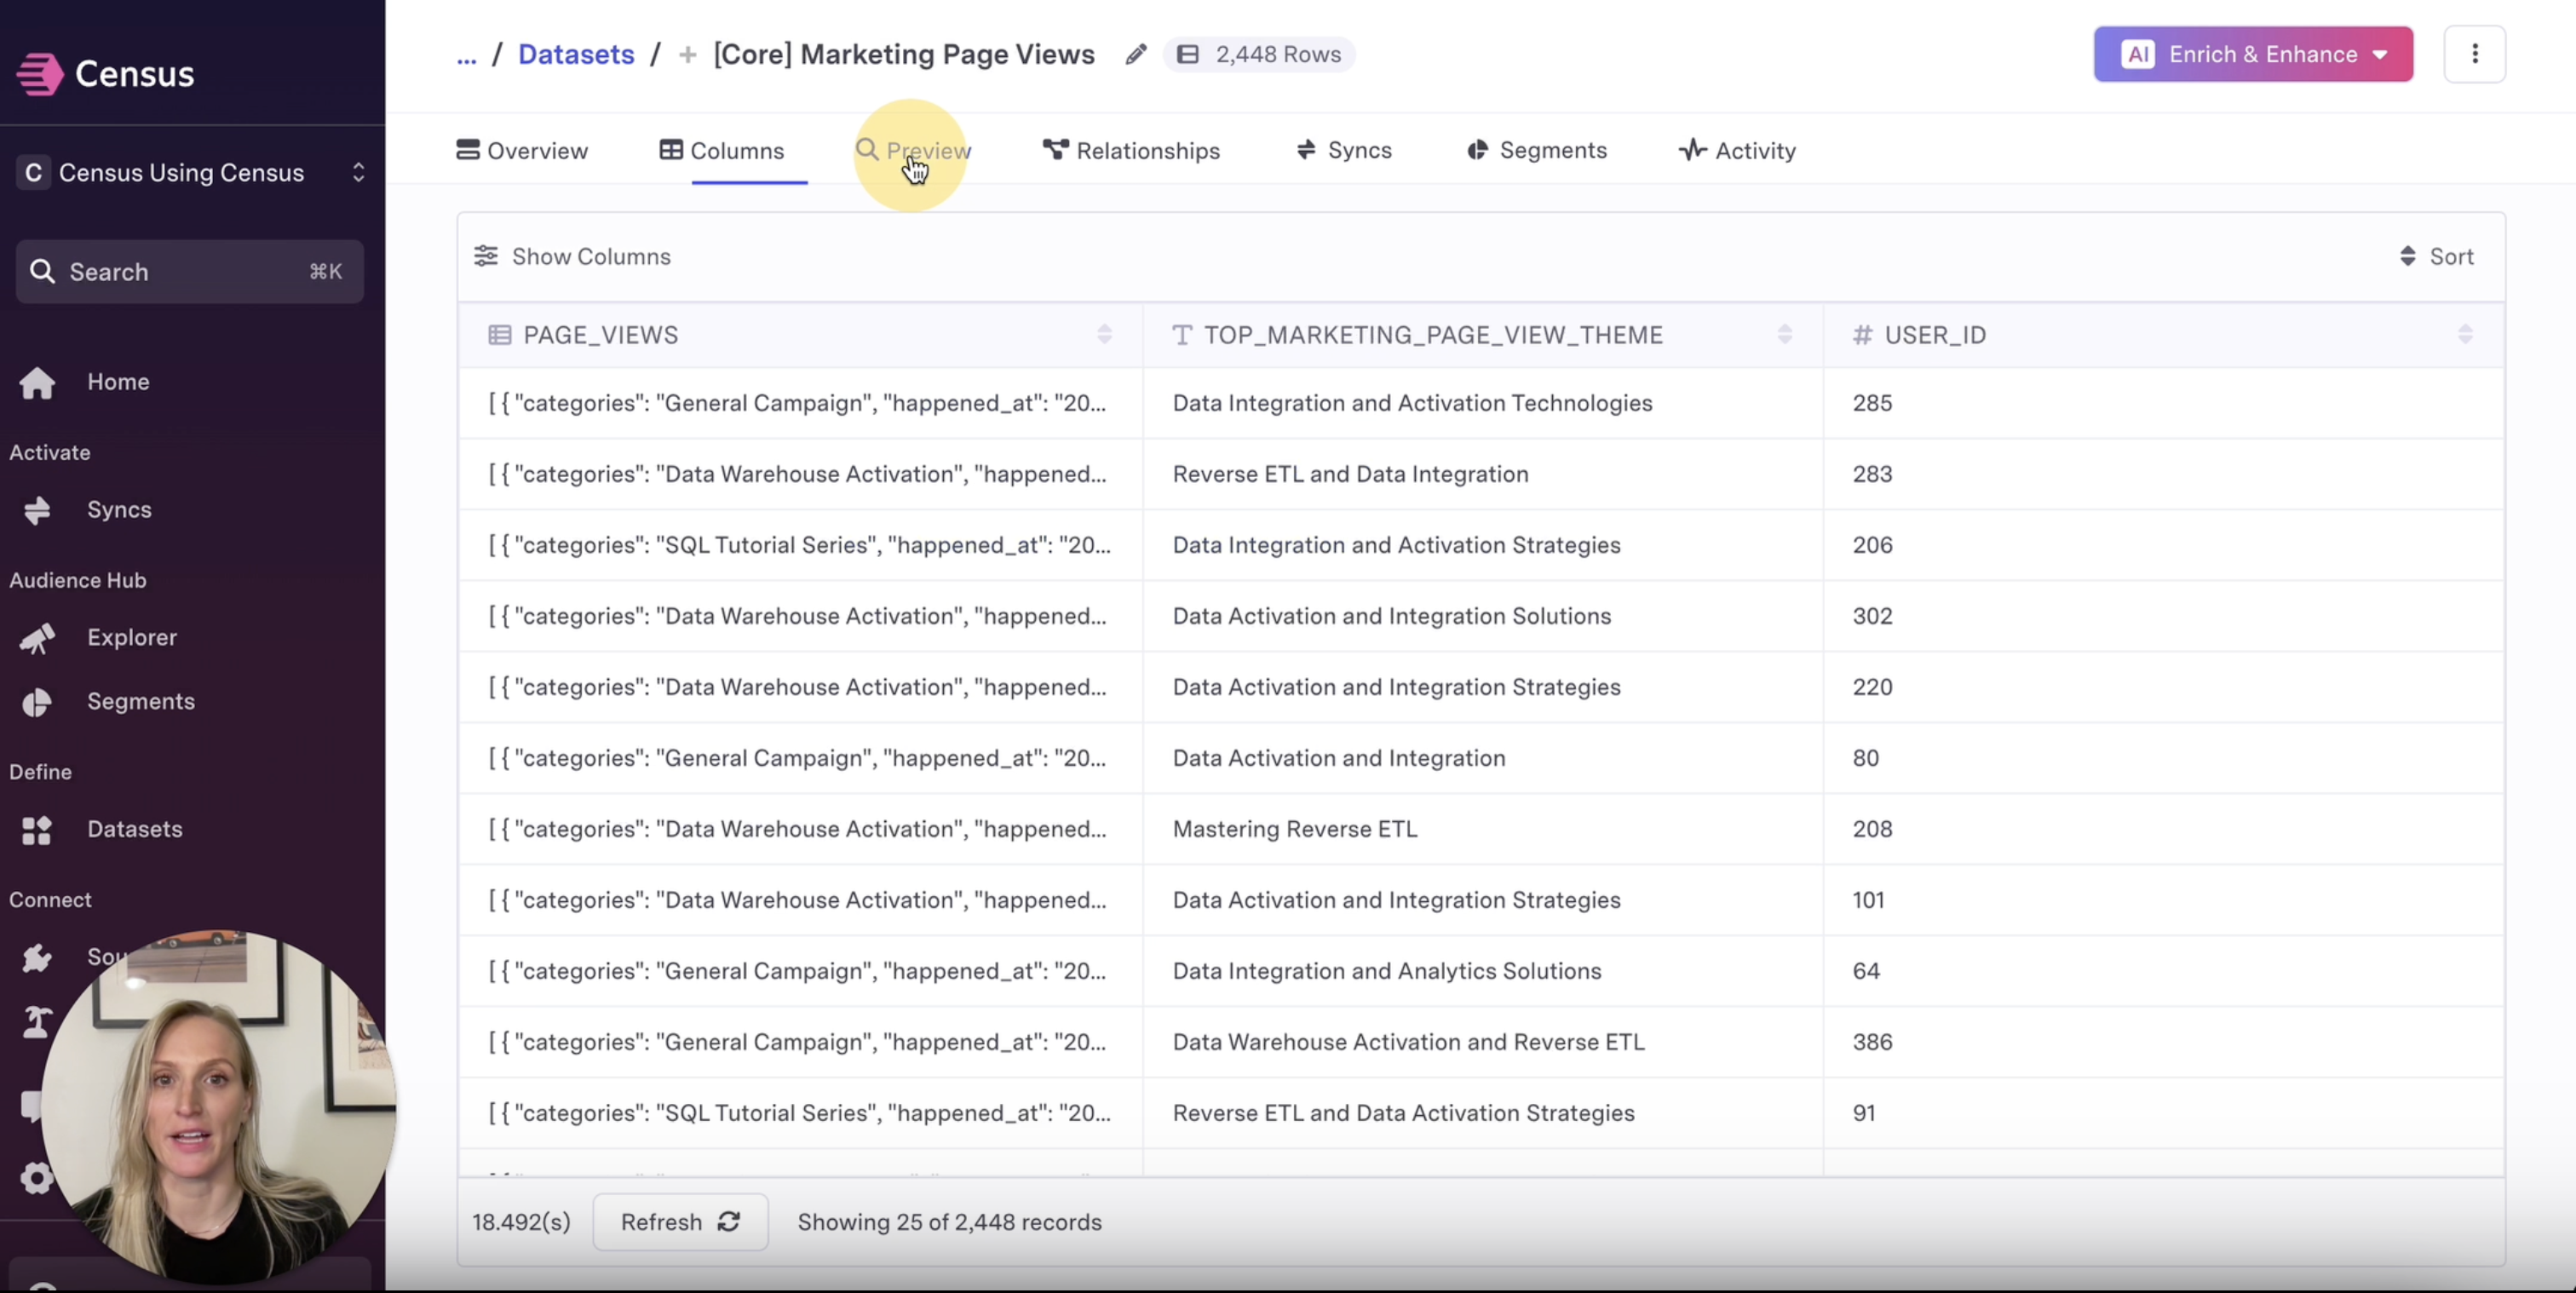Select the Home icon in the sidebar

[36, 382]
